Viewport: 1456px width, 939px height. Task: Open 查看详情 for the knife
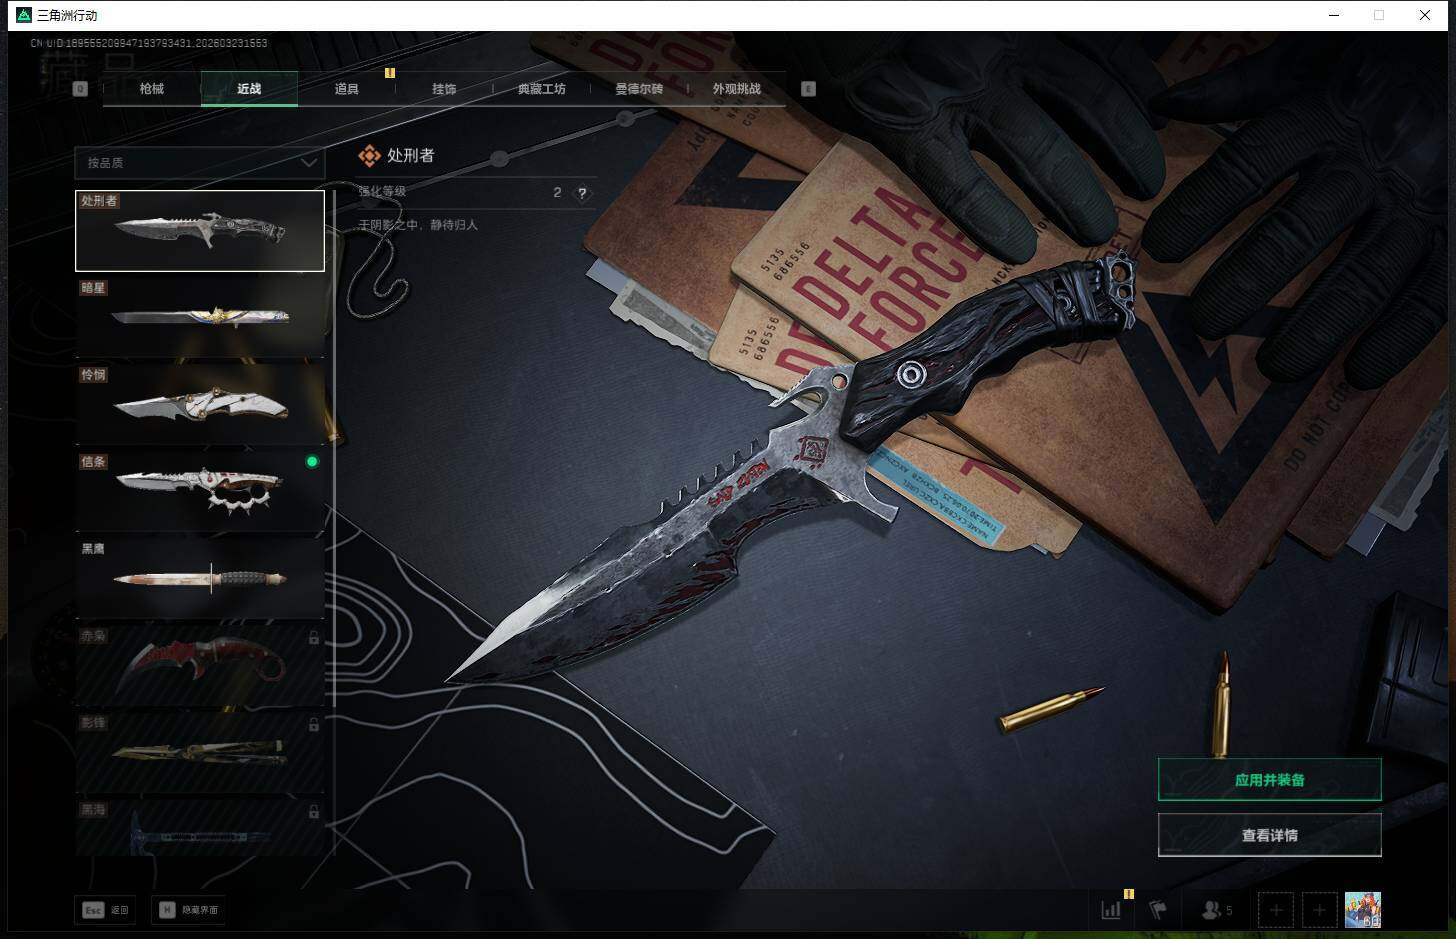1269,835
